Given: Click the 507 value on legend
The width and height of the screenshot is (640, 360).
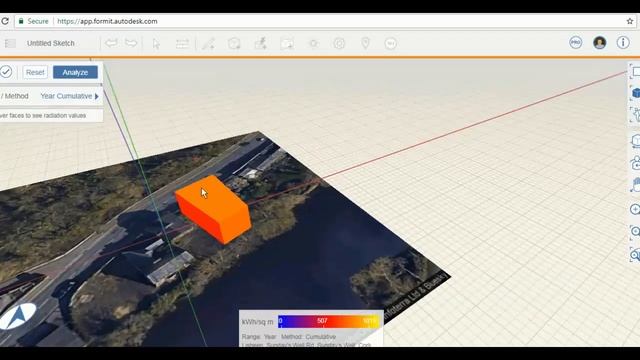Looking at the screenshot, I should click(x=322, y=321).
